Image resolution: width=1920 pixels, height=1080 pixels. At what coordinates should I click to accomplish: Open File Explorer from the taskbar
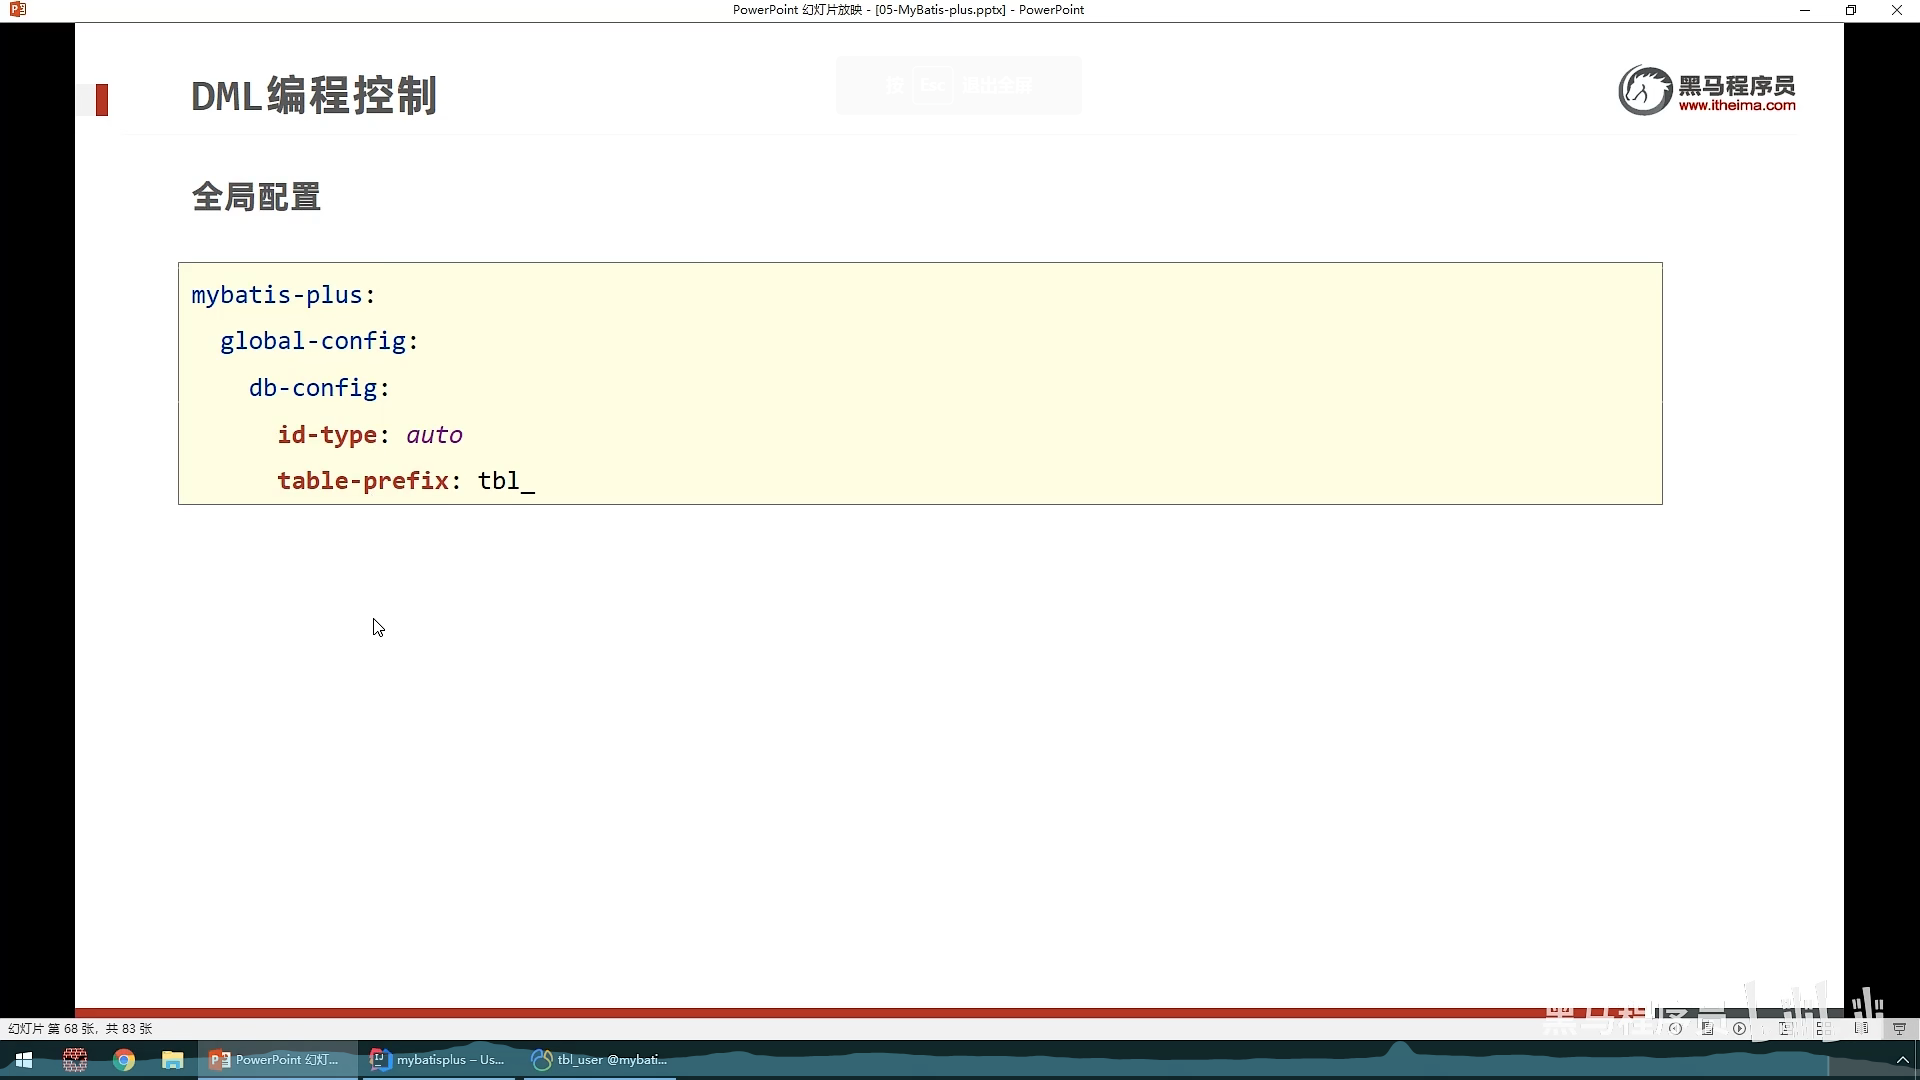tap(173, 1060)
